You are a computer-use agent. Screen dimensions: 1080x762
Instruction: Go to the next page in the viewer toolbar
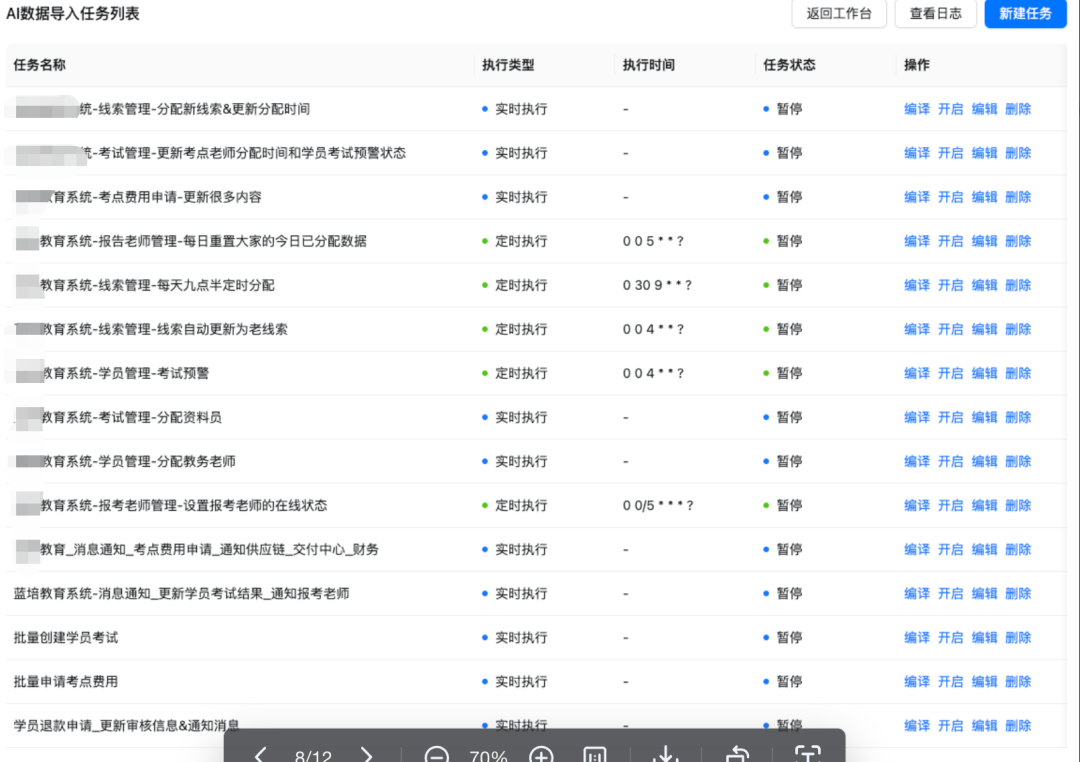coord(366,755)
